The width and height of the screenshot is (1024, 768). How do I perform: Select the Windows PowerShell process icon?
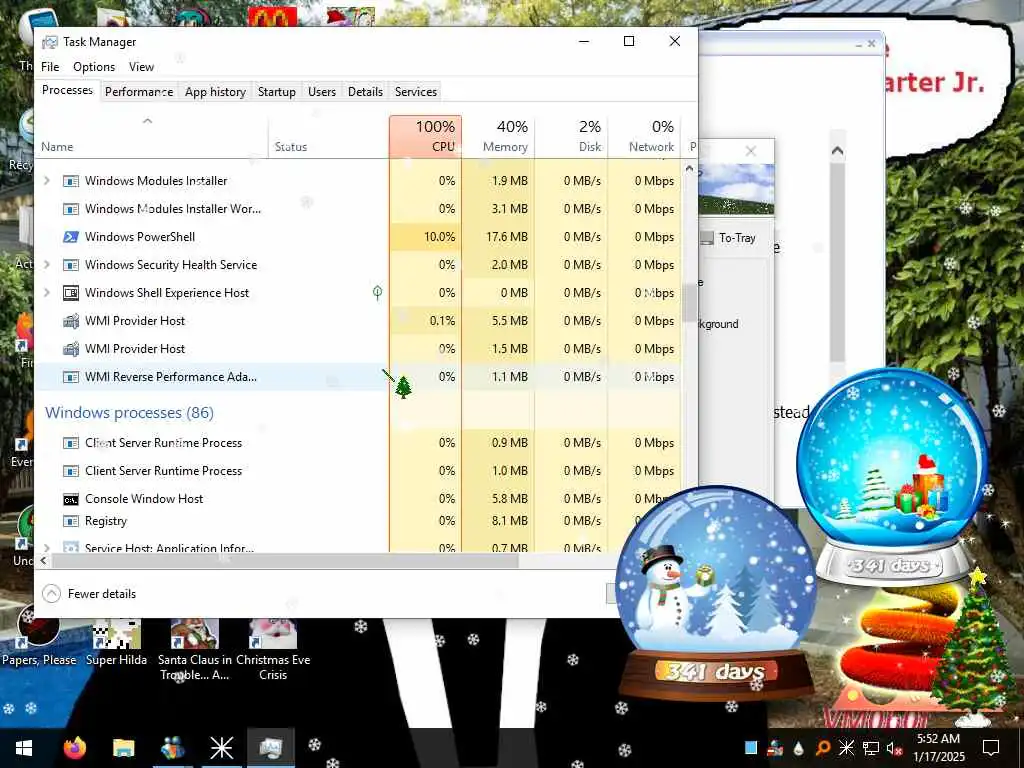pyautogui.click(x=71, y=236)
